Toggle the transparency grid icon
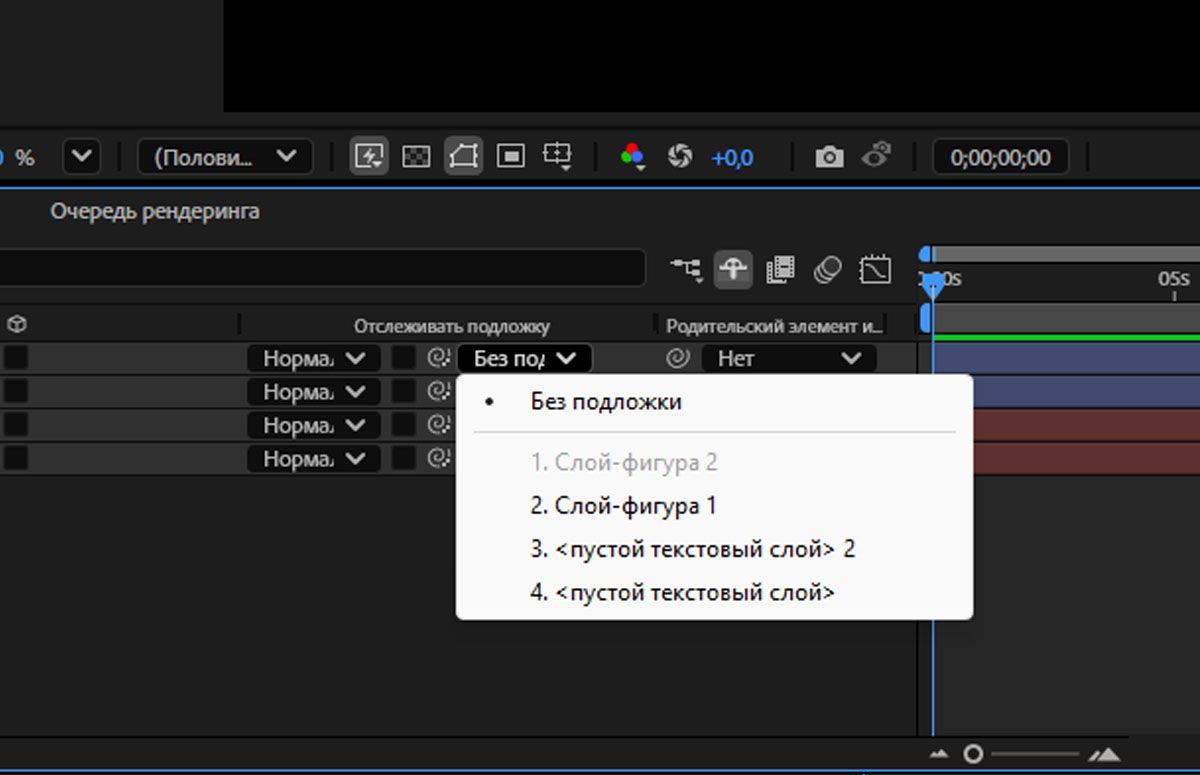The height and width of the screenshot is (775, 1200). point(416,157)
